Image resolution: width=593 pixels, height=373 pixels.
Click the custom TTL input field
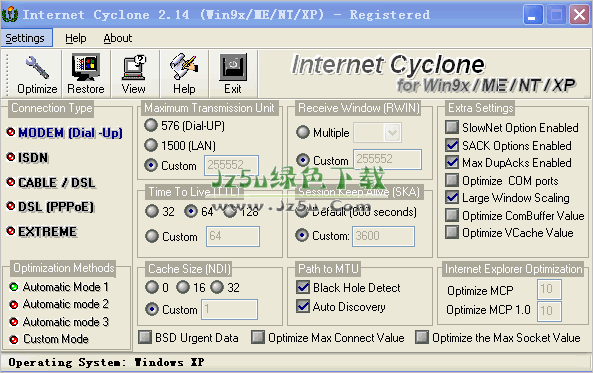pyautogui.click(x=233, y=236)
